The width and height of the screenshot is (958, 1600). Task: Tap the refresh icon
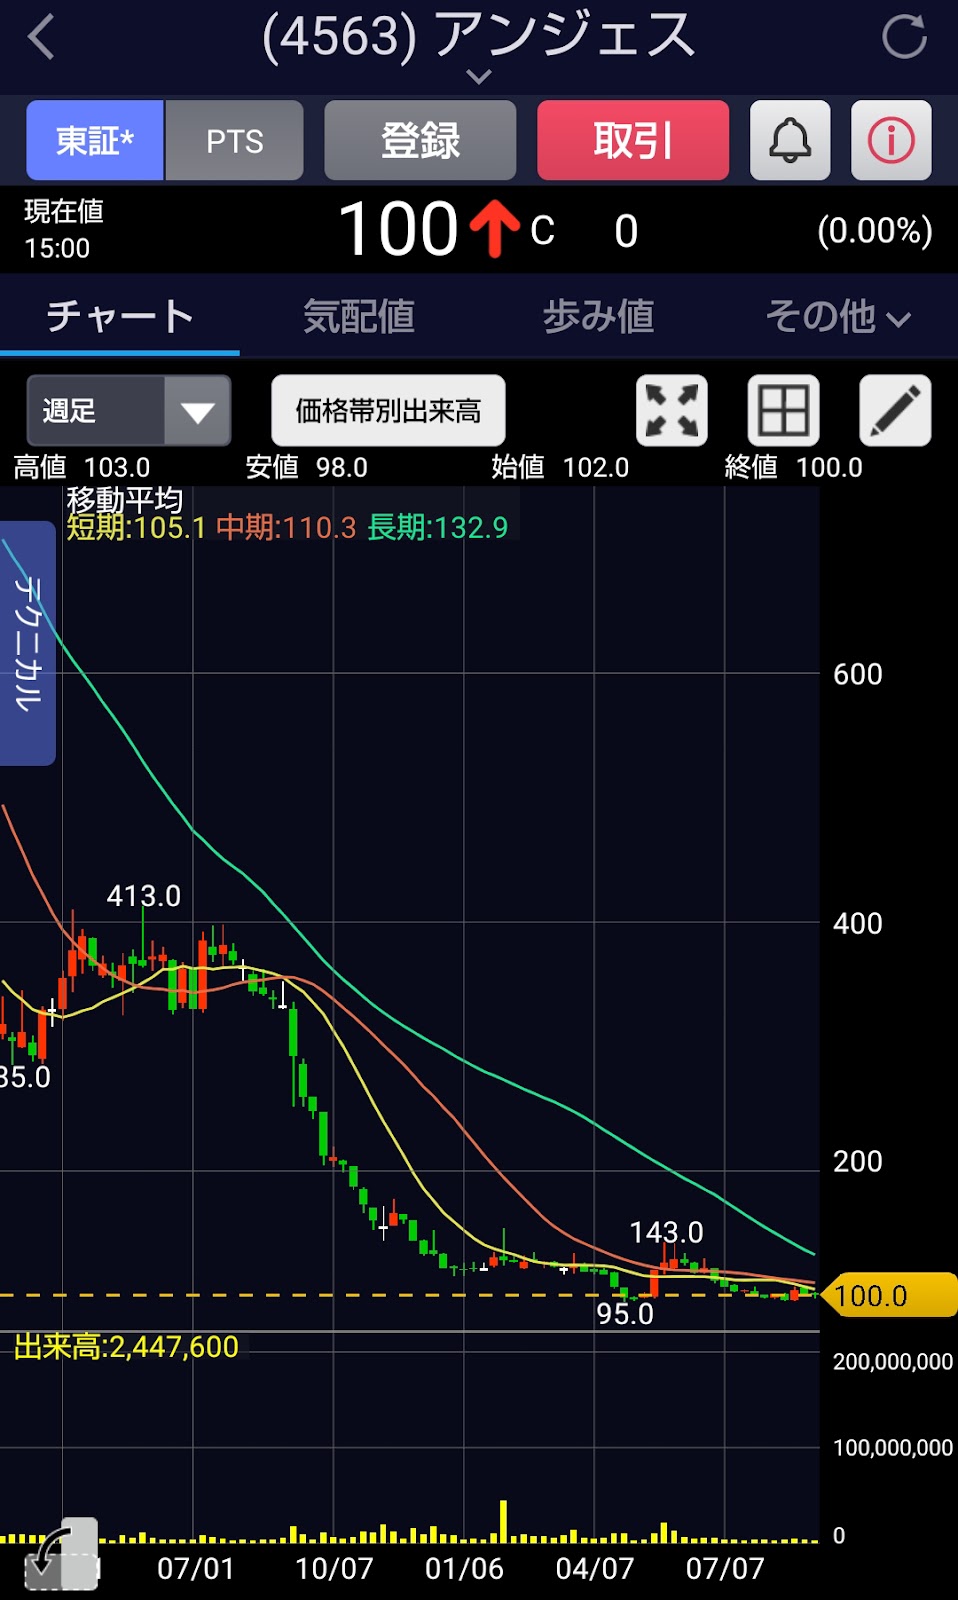click(904, 37)
